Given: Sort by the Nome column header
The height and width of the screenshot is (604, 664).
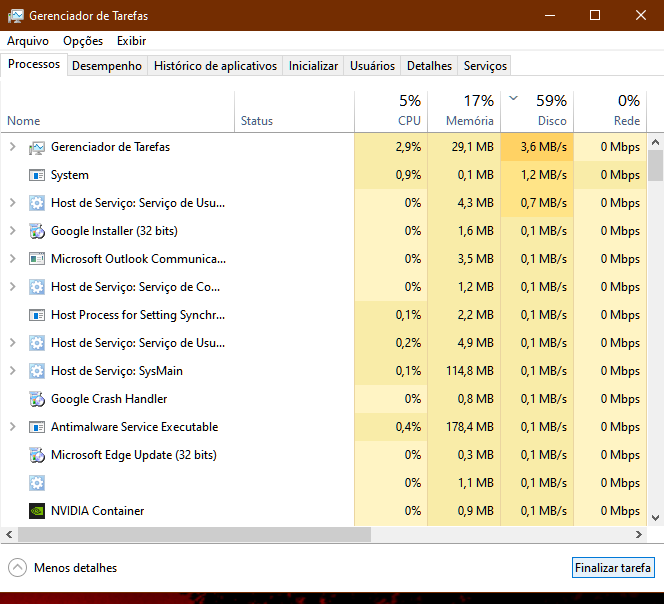Looking at the screenshot, I should point(118,111).
